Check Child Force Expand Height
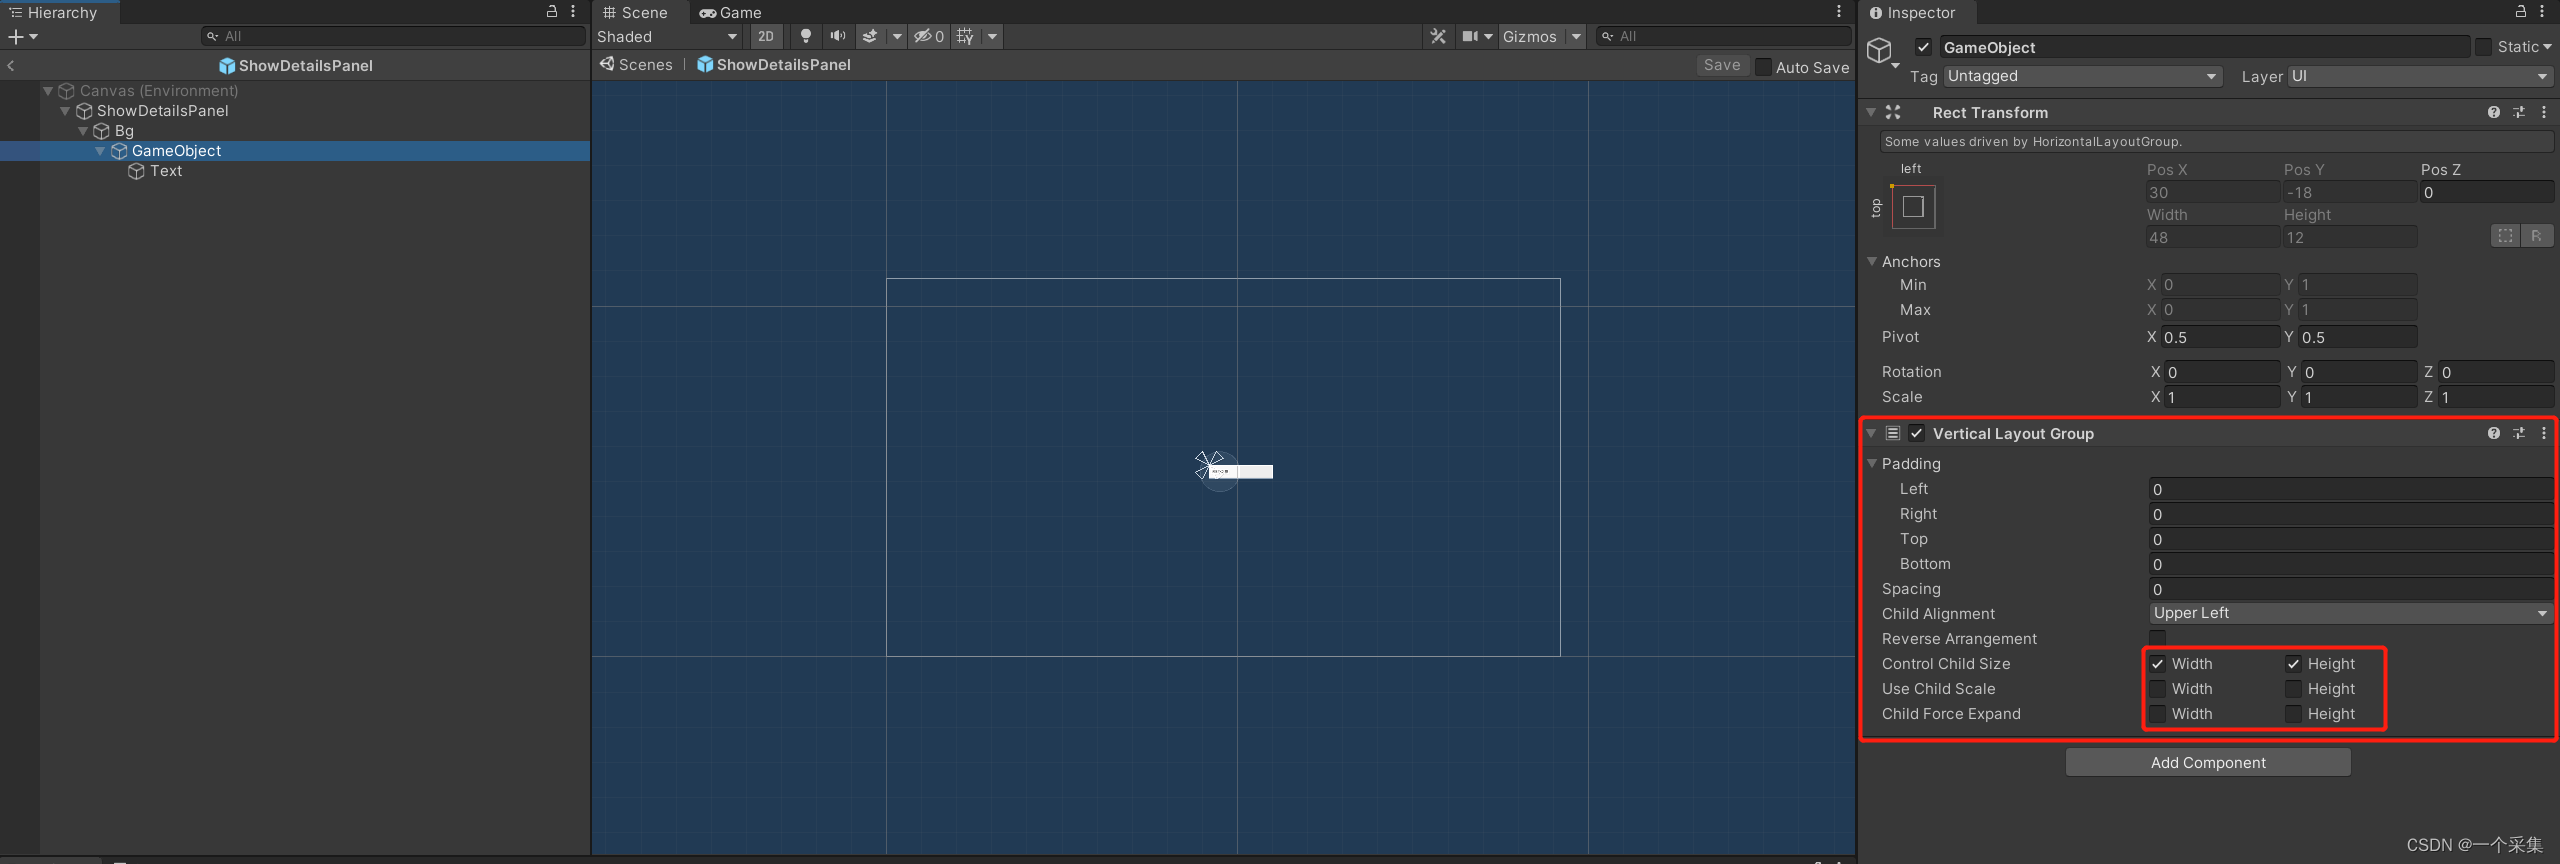 2294,713
